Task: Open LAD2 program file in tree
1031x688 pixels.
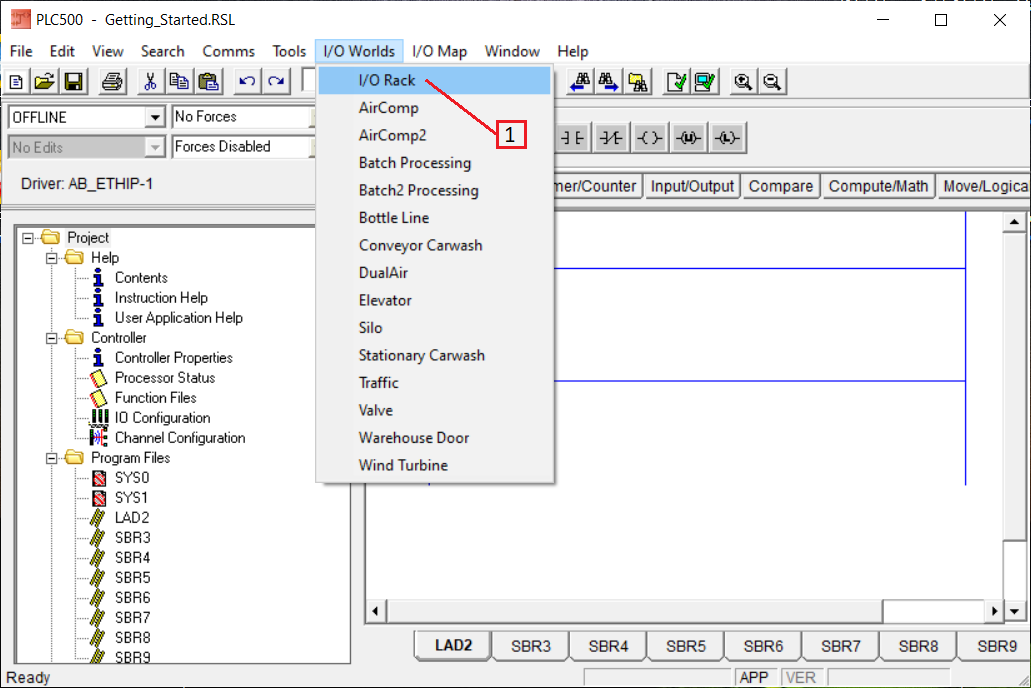Action: [132, 518]
